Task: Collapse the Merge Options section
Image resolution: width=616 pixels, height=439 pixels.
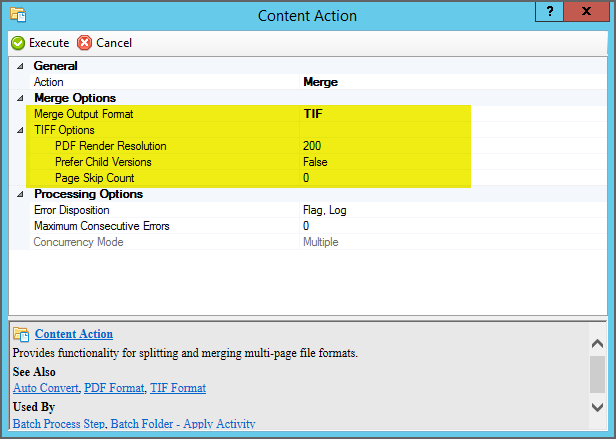Action: point(20,98)
